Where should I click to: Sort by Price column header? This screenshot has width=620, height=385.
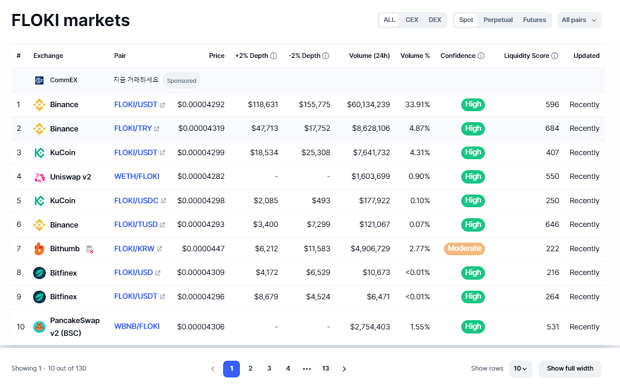point(217,56)
